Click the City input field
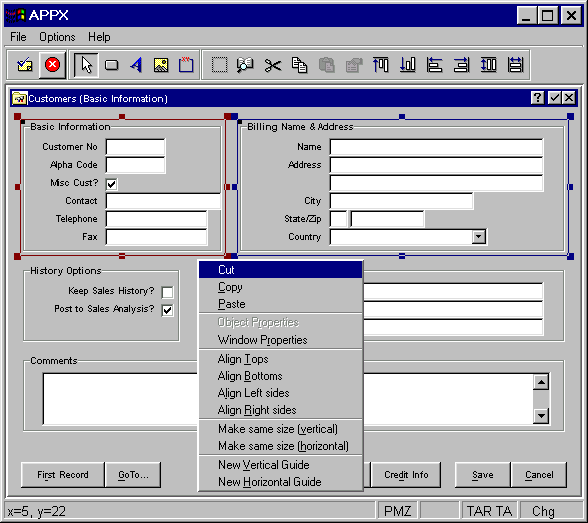The height and width of the screenshot is (523, 588). coord(401,201)
